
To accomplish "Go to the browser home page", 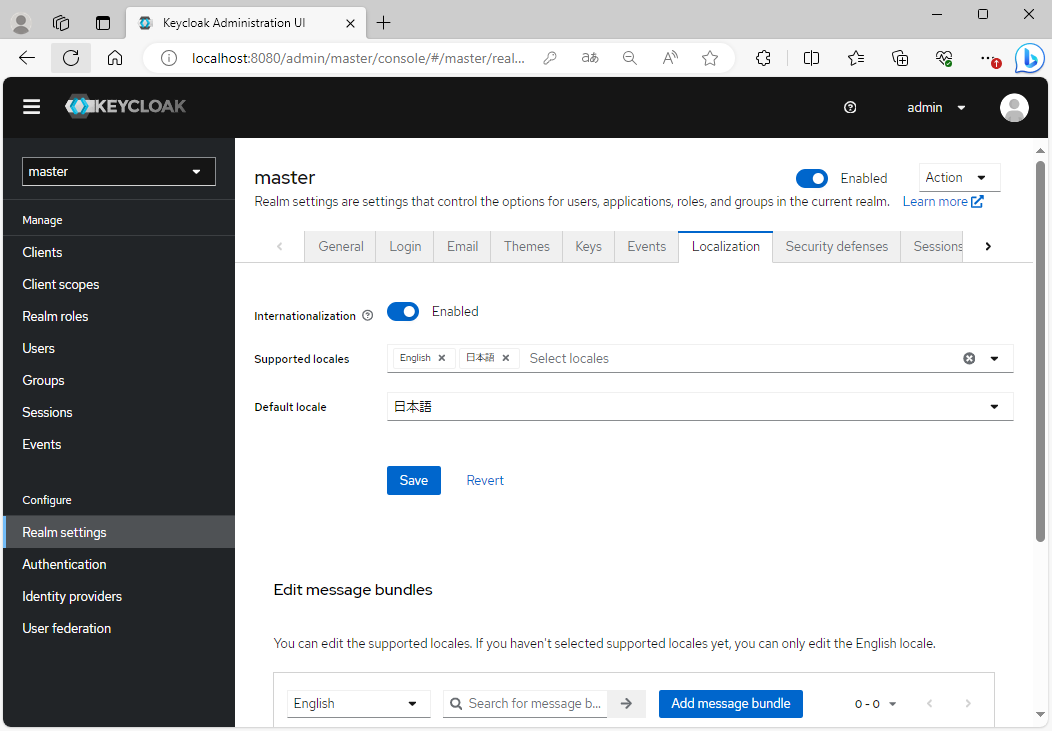I will click(115, 58).
